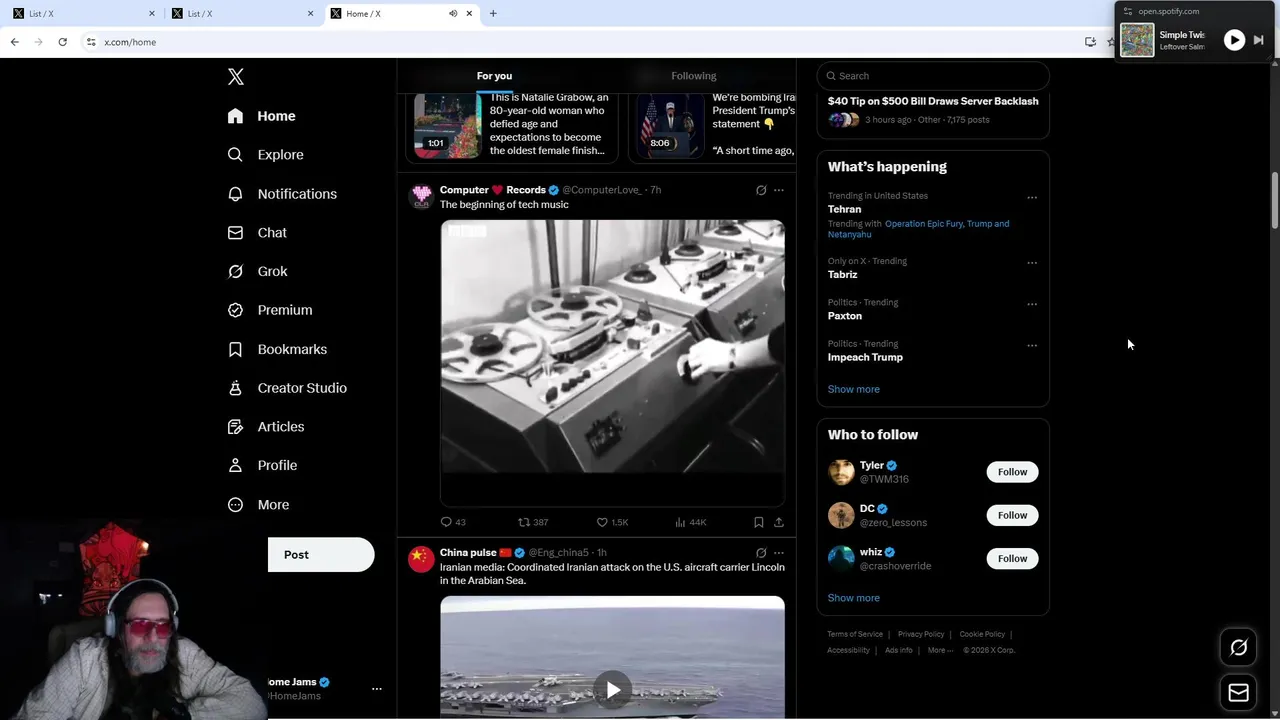Open Home in left navigation

coord(261,116)
